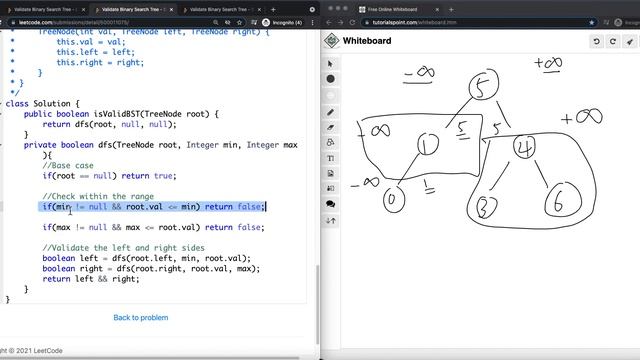Click the Tutorialspoint Whiteboard logo
Image resolution: width=640 pixels, height=360 pixels.
[331, 40]
